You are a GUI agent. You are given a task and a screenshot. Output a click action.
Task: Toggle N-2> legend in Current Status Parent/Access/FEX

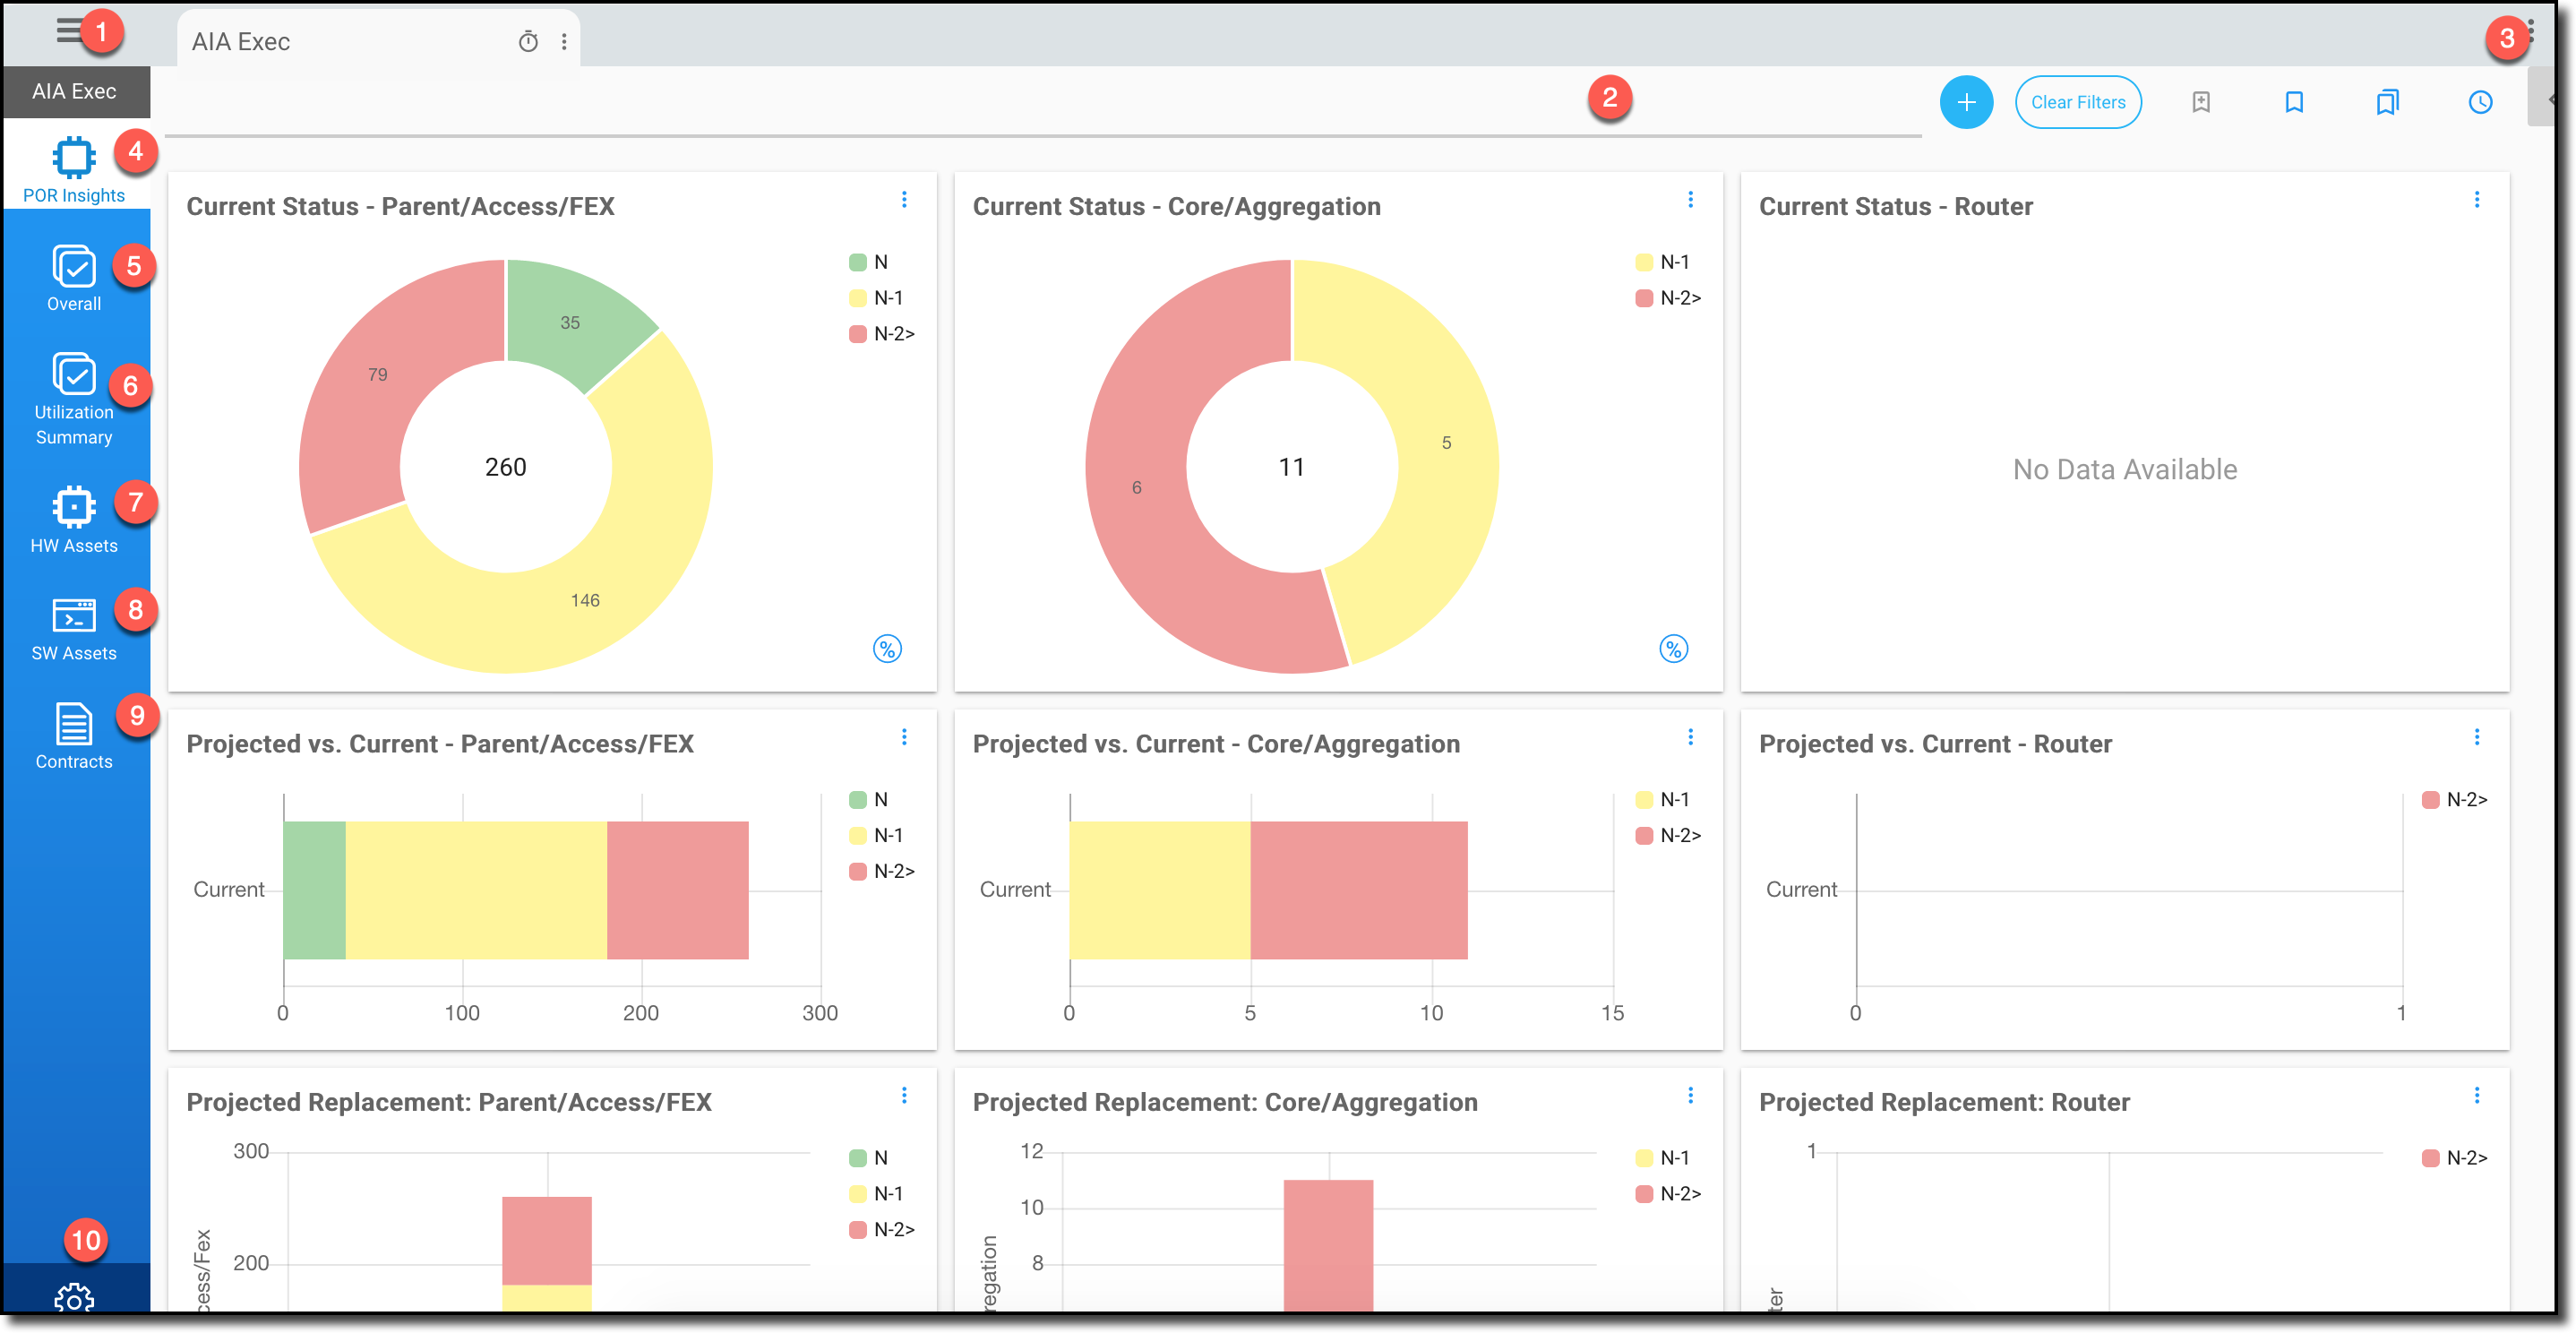pyautogui.click(x=882, y=334)
